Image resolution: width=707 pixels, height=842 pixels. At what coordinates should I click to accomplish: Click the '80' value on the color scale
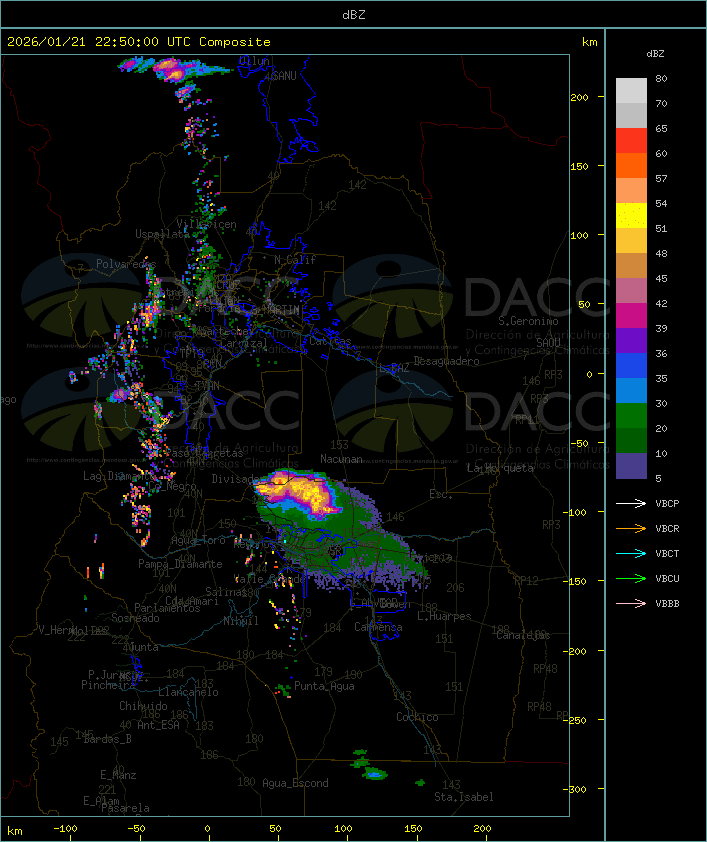661,78
